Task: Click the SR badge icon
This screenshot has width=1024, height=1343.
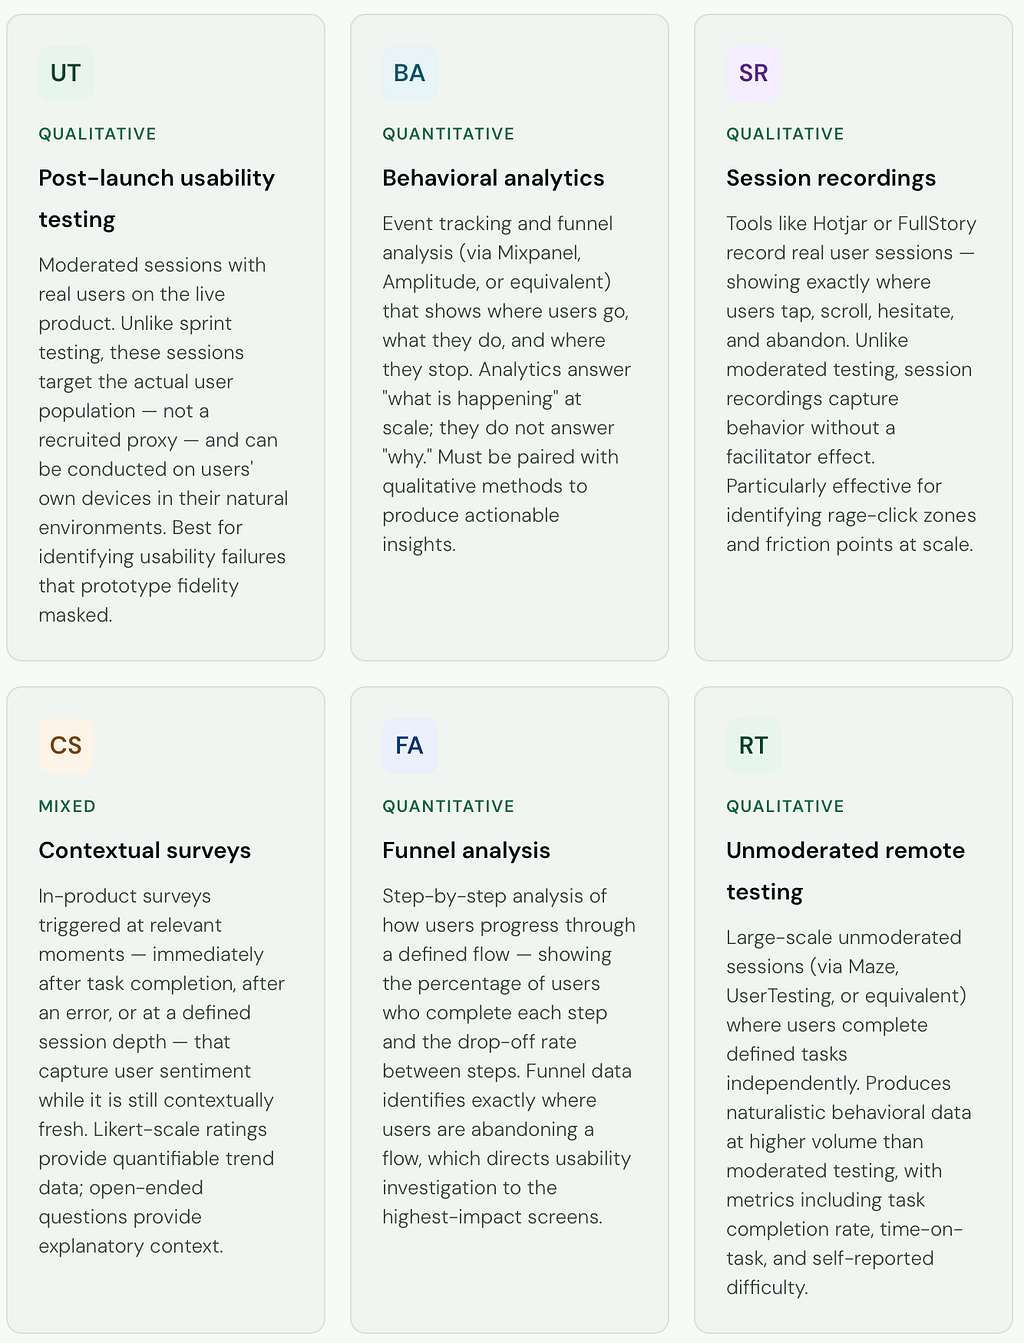Action: 754,73
